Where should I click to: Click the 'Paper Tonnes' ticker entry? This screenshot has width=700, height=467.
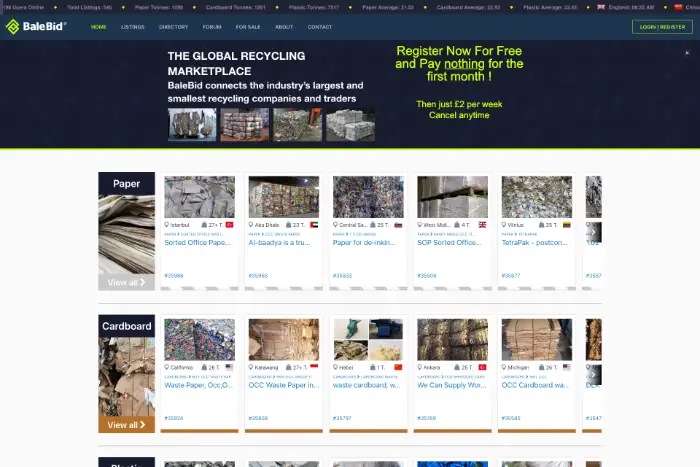click(x=159, y=7)
